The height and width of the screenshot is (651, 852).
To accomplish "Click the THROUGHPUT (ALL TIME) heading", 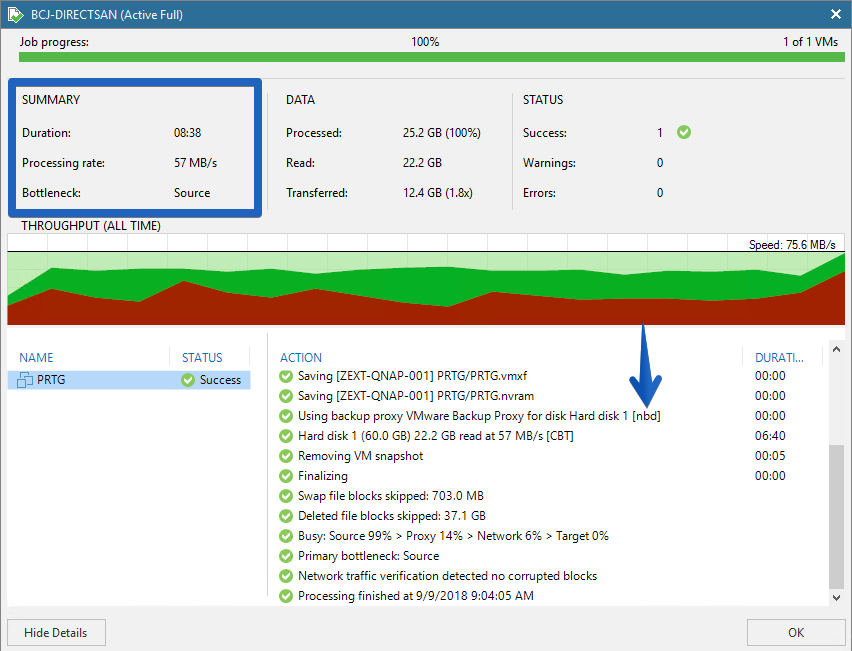I will pos(91,226).
